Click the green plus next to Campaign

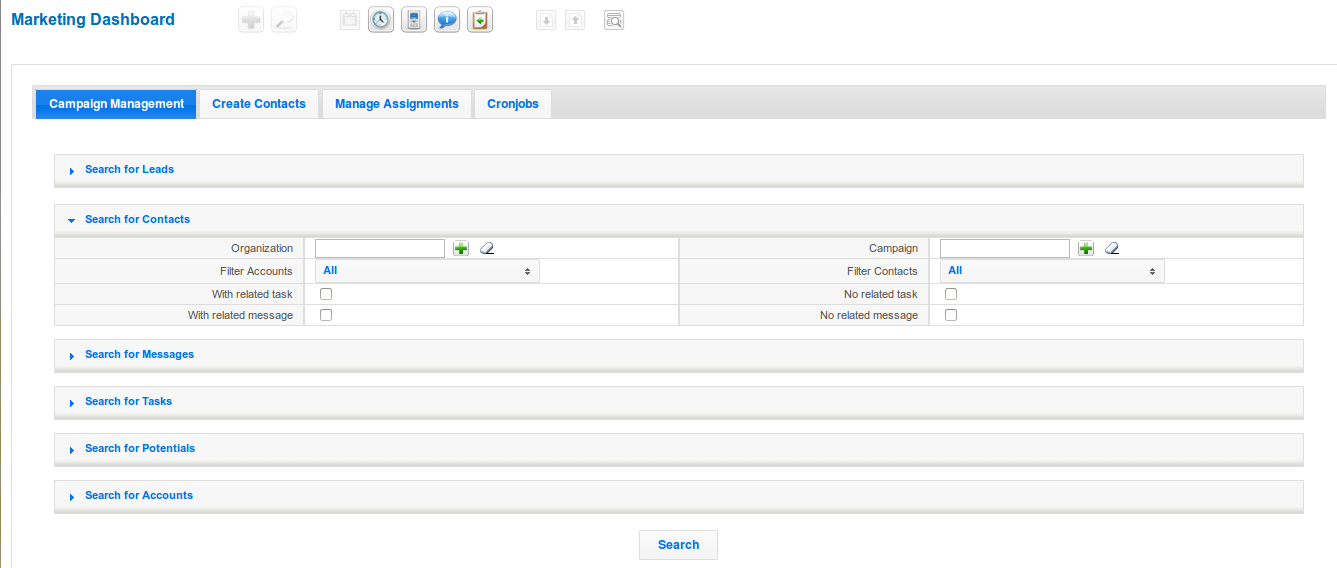(x=1086, y=248)
